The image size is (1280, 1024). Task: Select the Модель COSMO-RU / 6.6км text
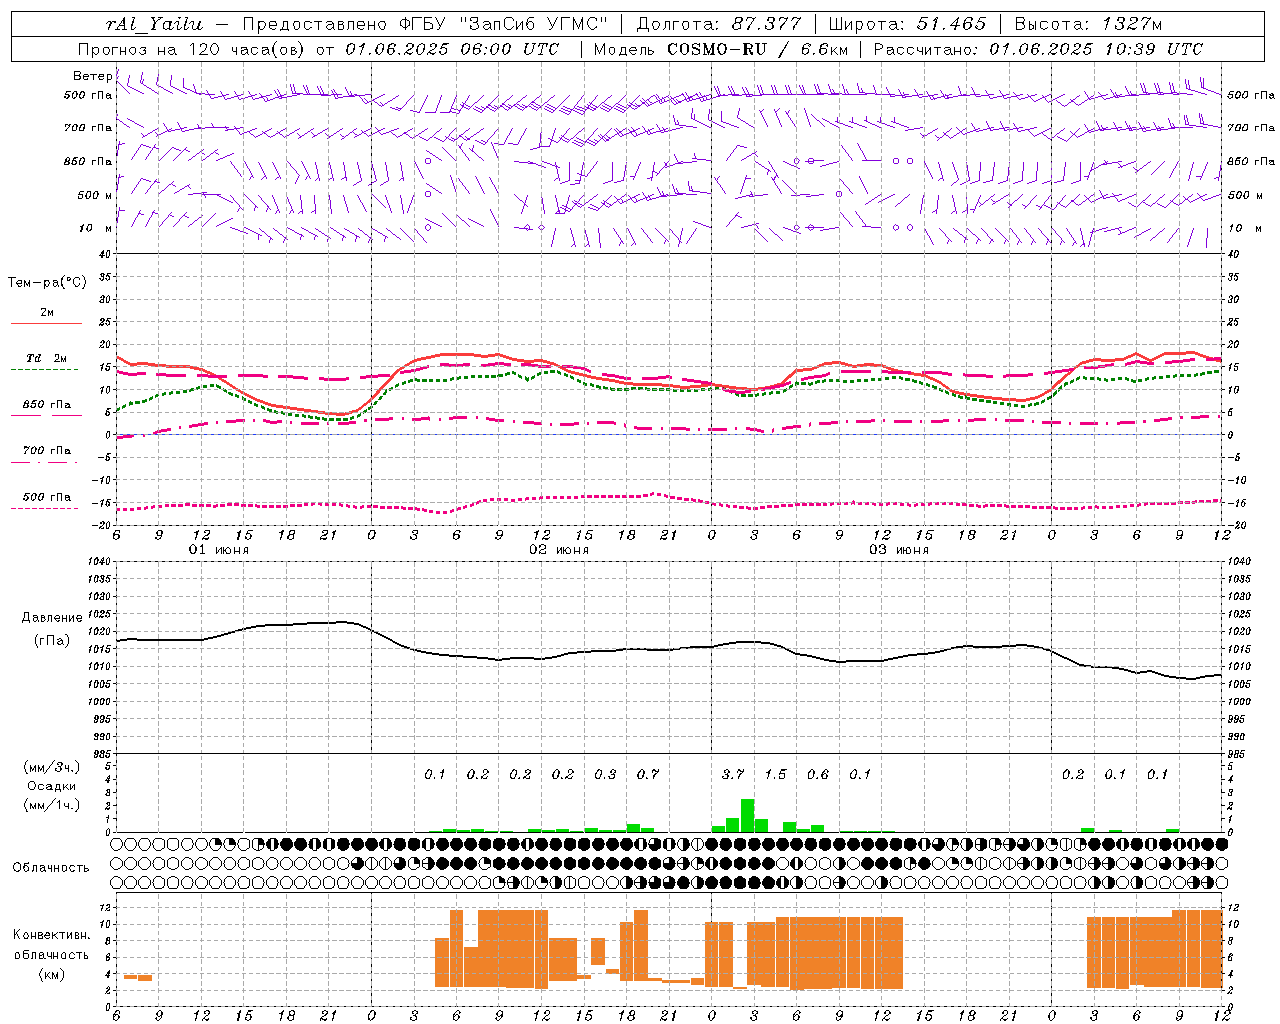click(x=720, y=49)
